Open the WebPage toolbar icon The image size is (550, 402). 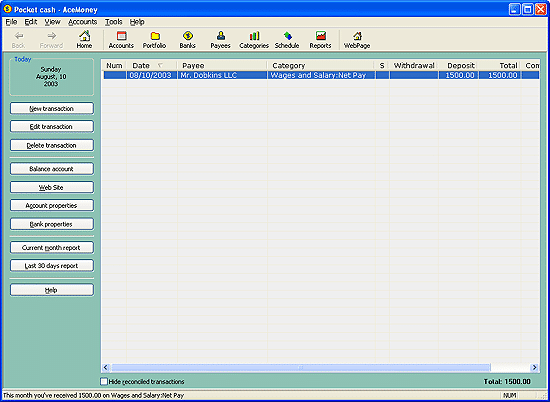(x=357, y=36)
